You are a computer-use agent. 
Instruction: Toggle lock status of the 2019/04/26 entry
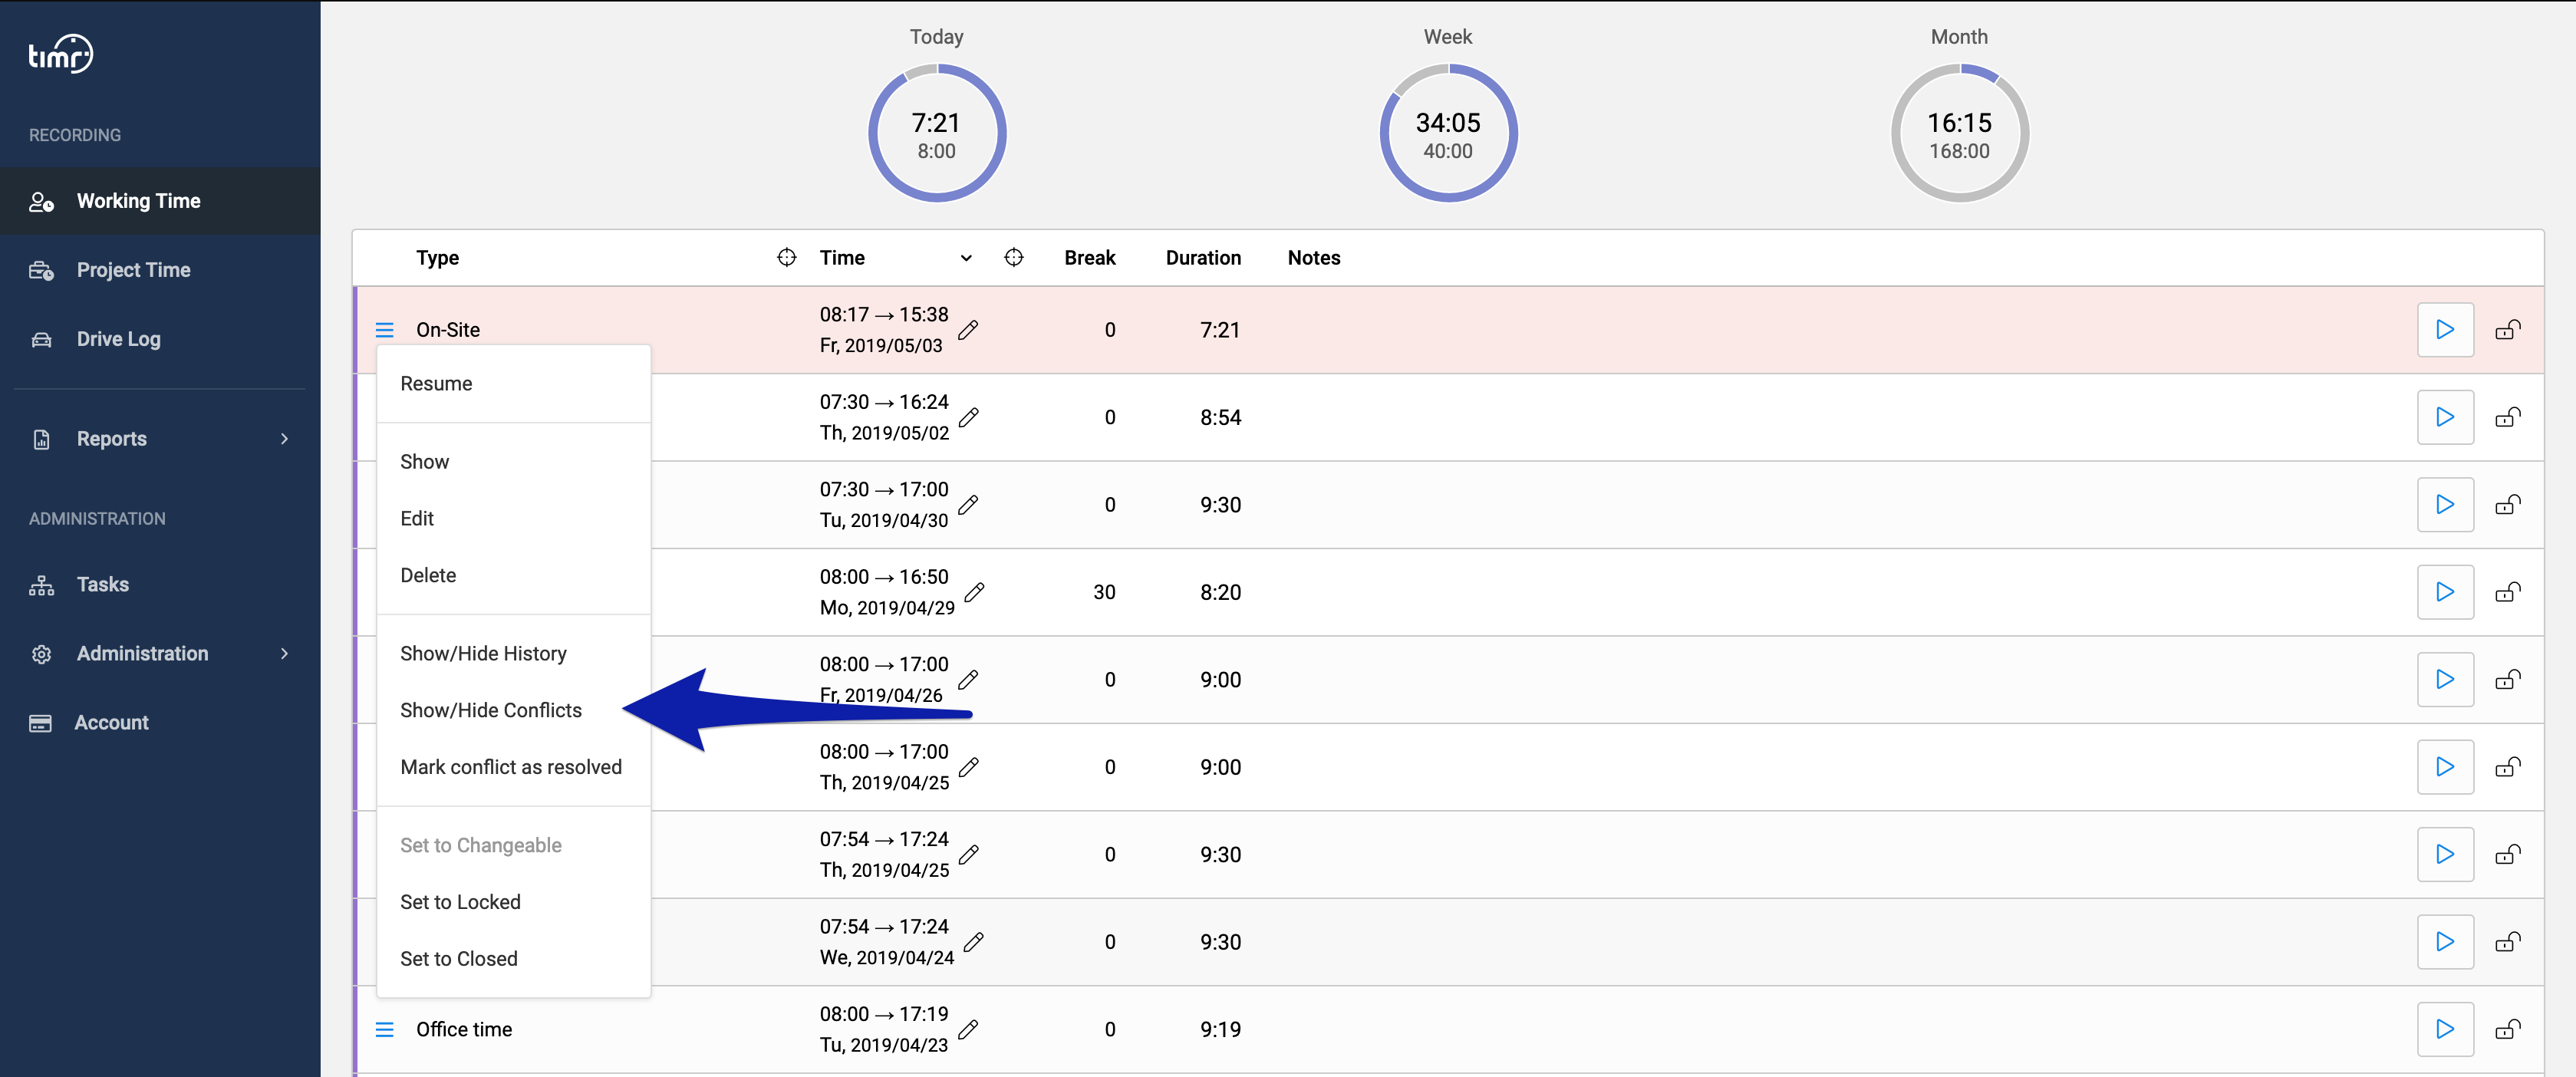coord(2508,680)
